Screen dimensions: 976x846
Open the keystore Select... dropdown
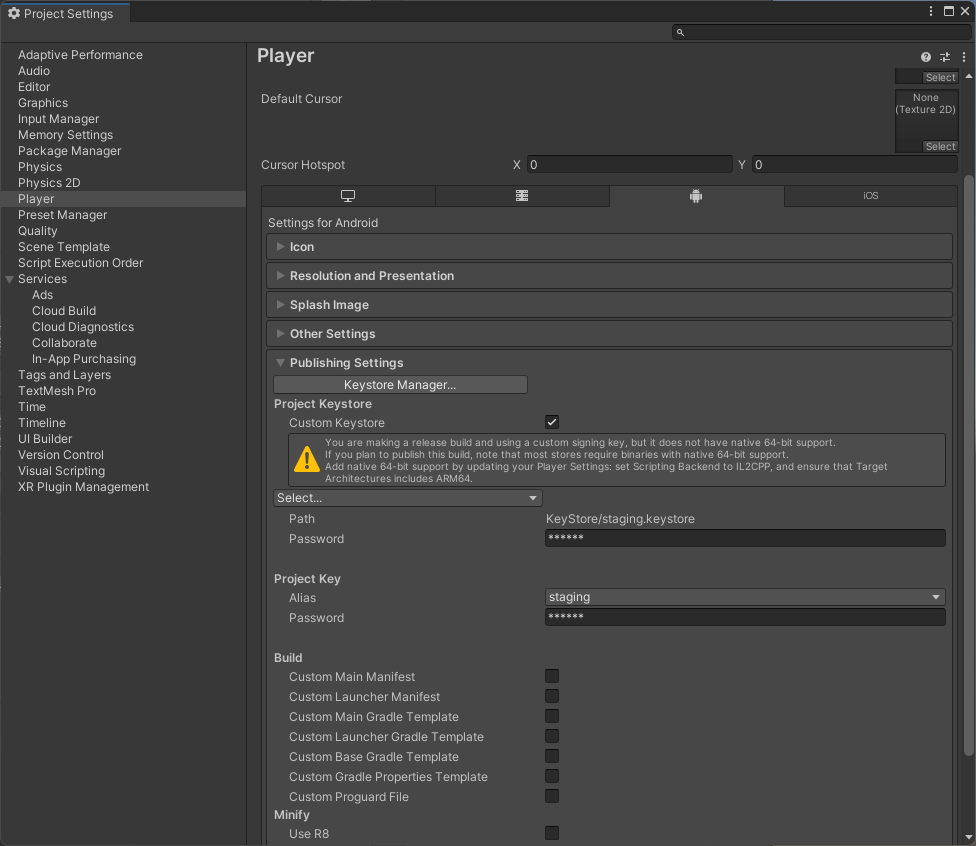click(x=408, y=498)
